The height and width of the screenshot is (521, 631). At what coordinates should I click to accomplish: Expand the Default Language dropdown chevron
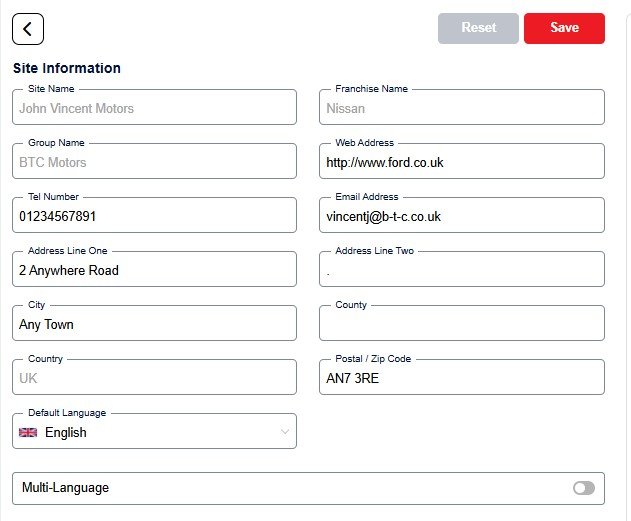pos(285,432)
